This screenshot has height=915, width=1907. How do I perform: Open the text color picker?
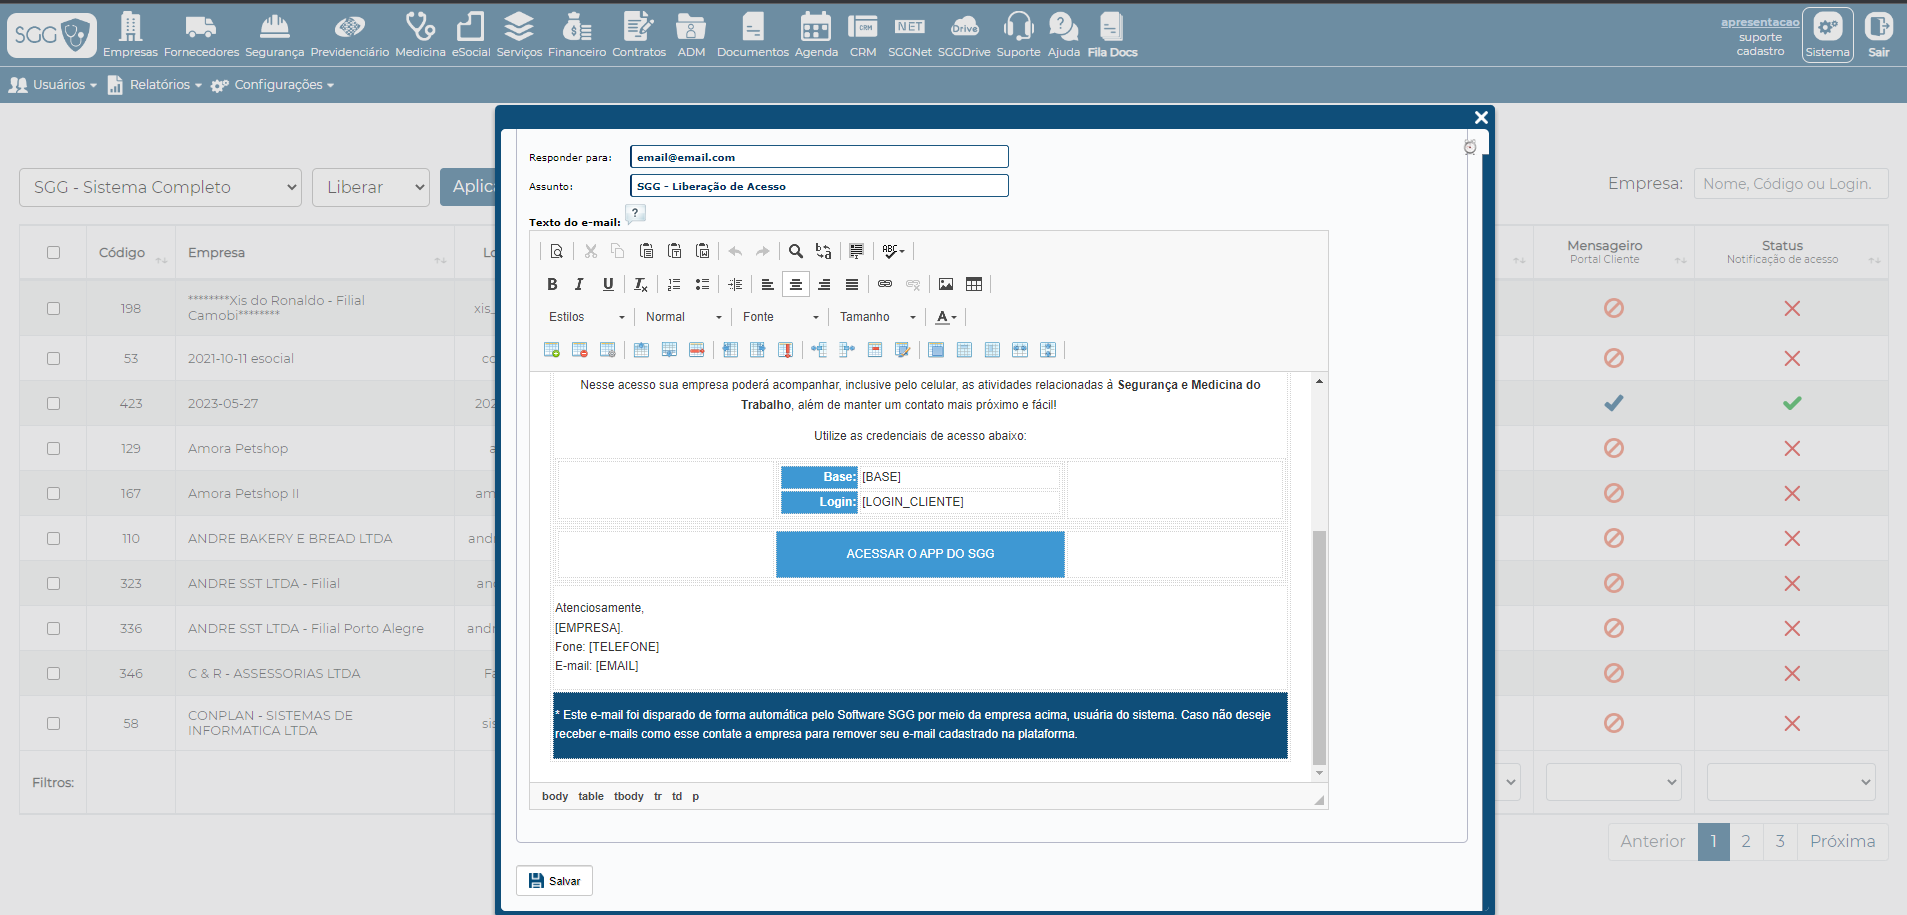coord(946,317)
